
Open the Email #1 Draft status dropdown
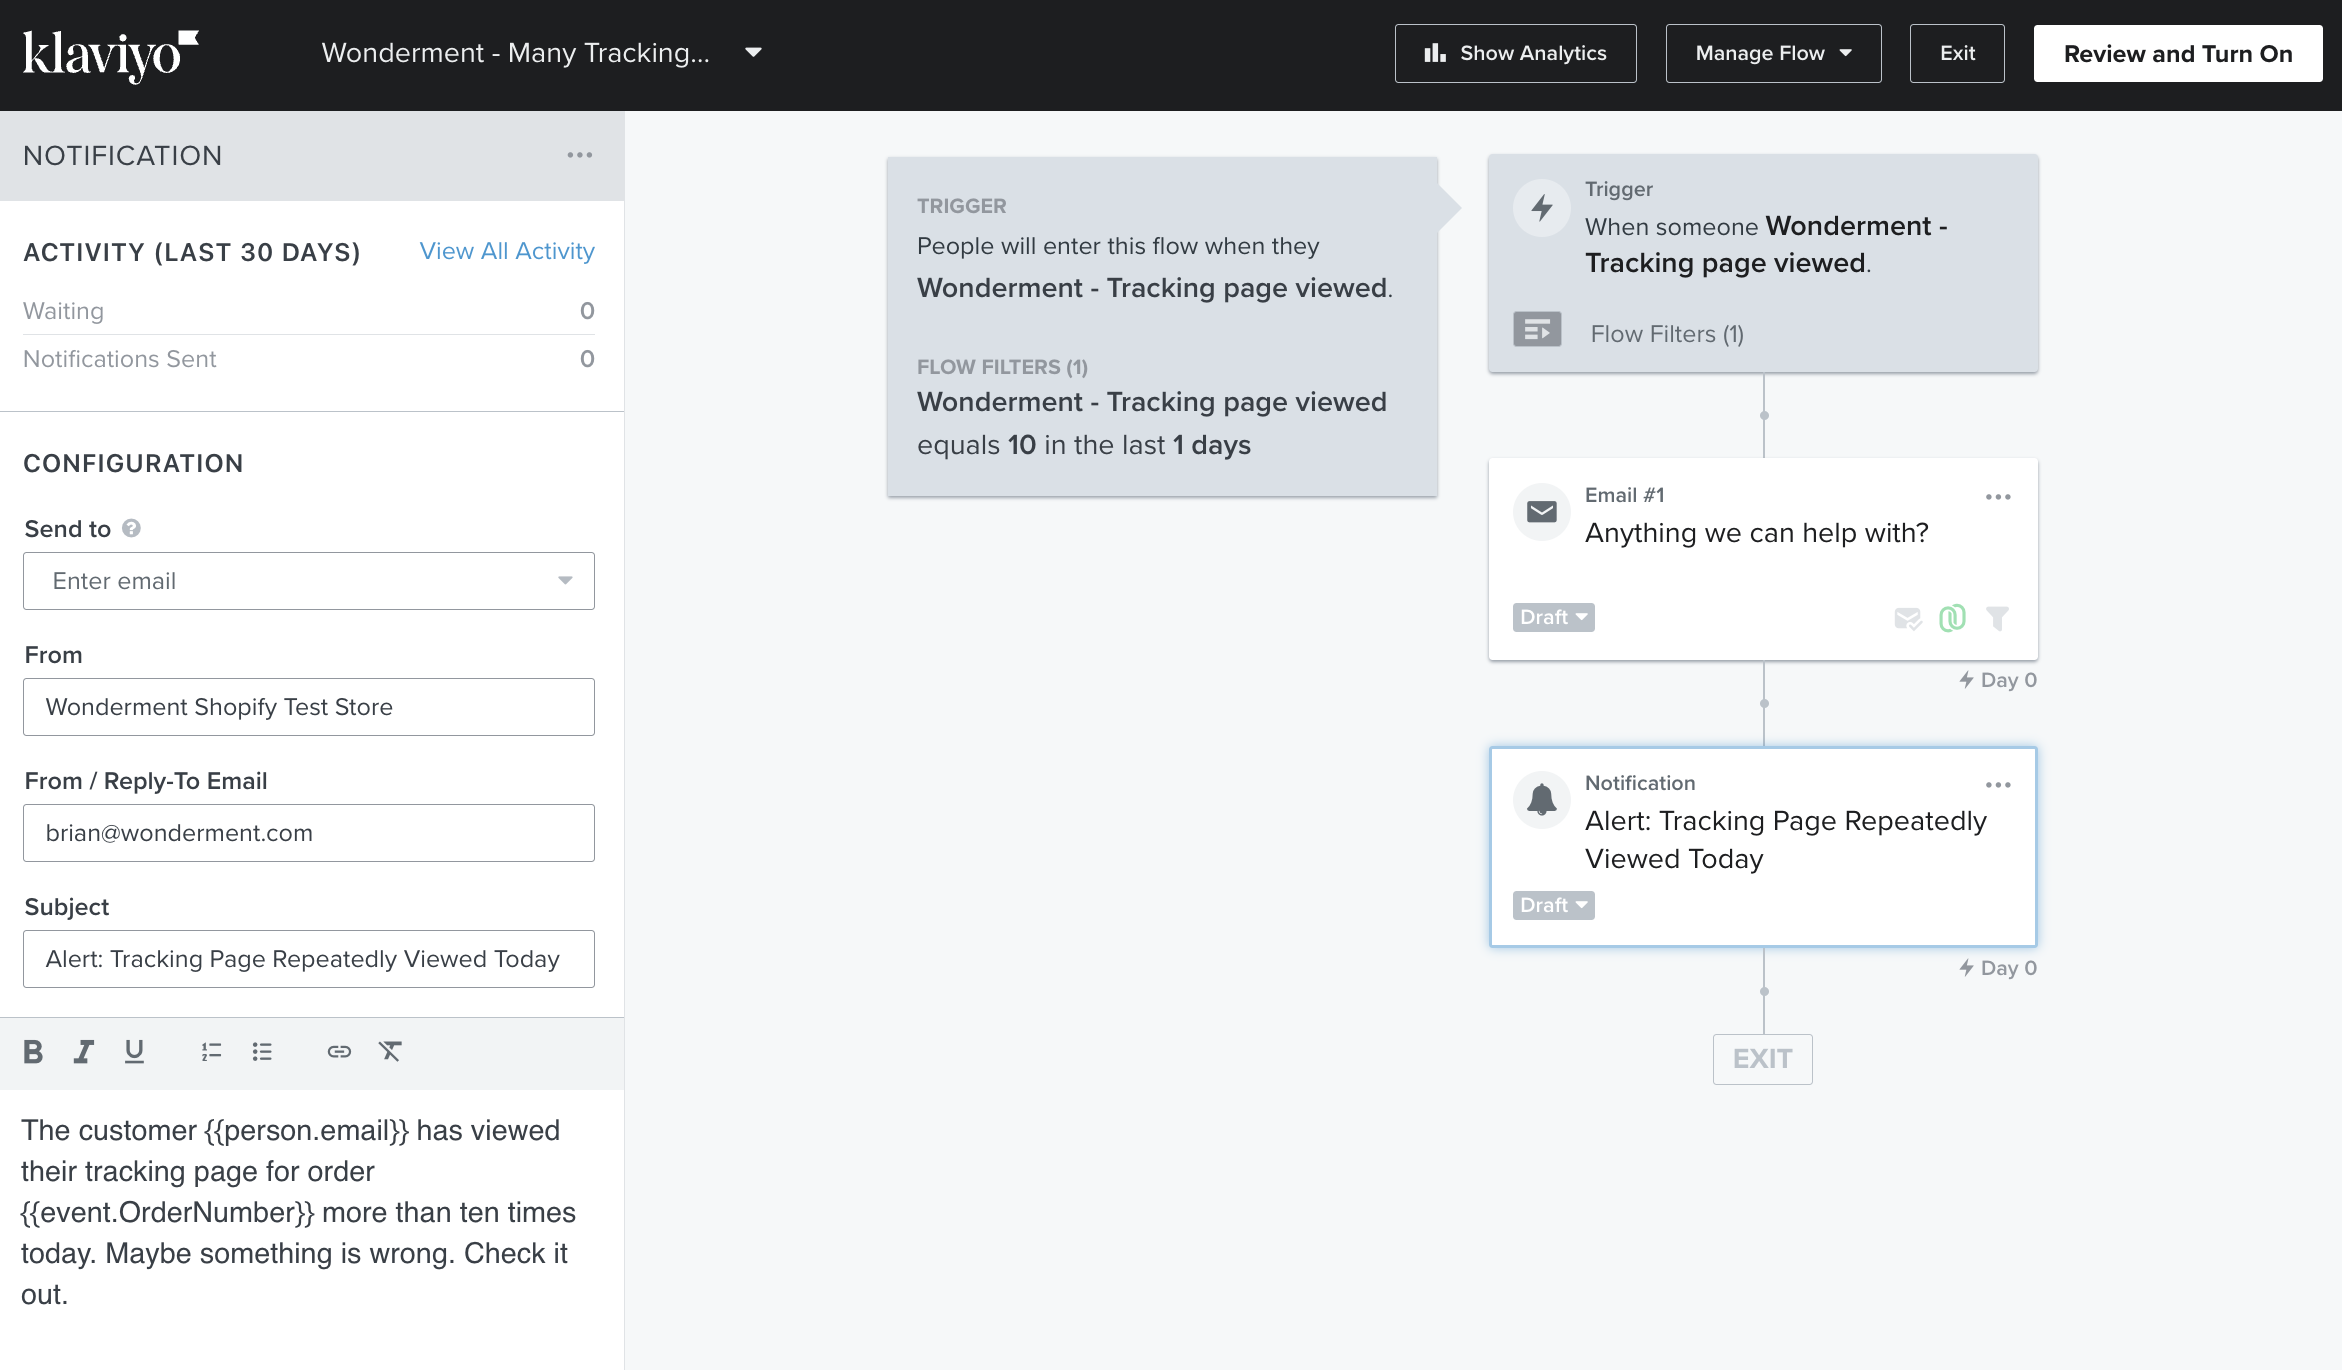coord(1553,617)
